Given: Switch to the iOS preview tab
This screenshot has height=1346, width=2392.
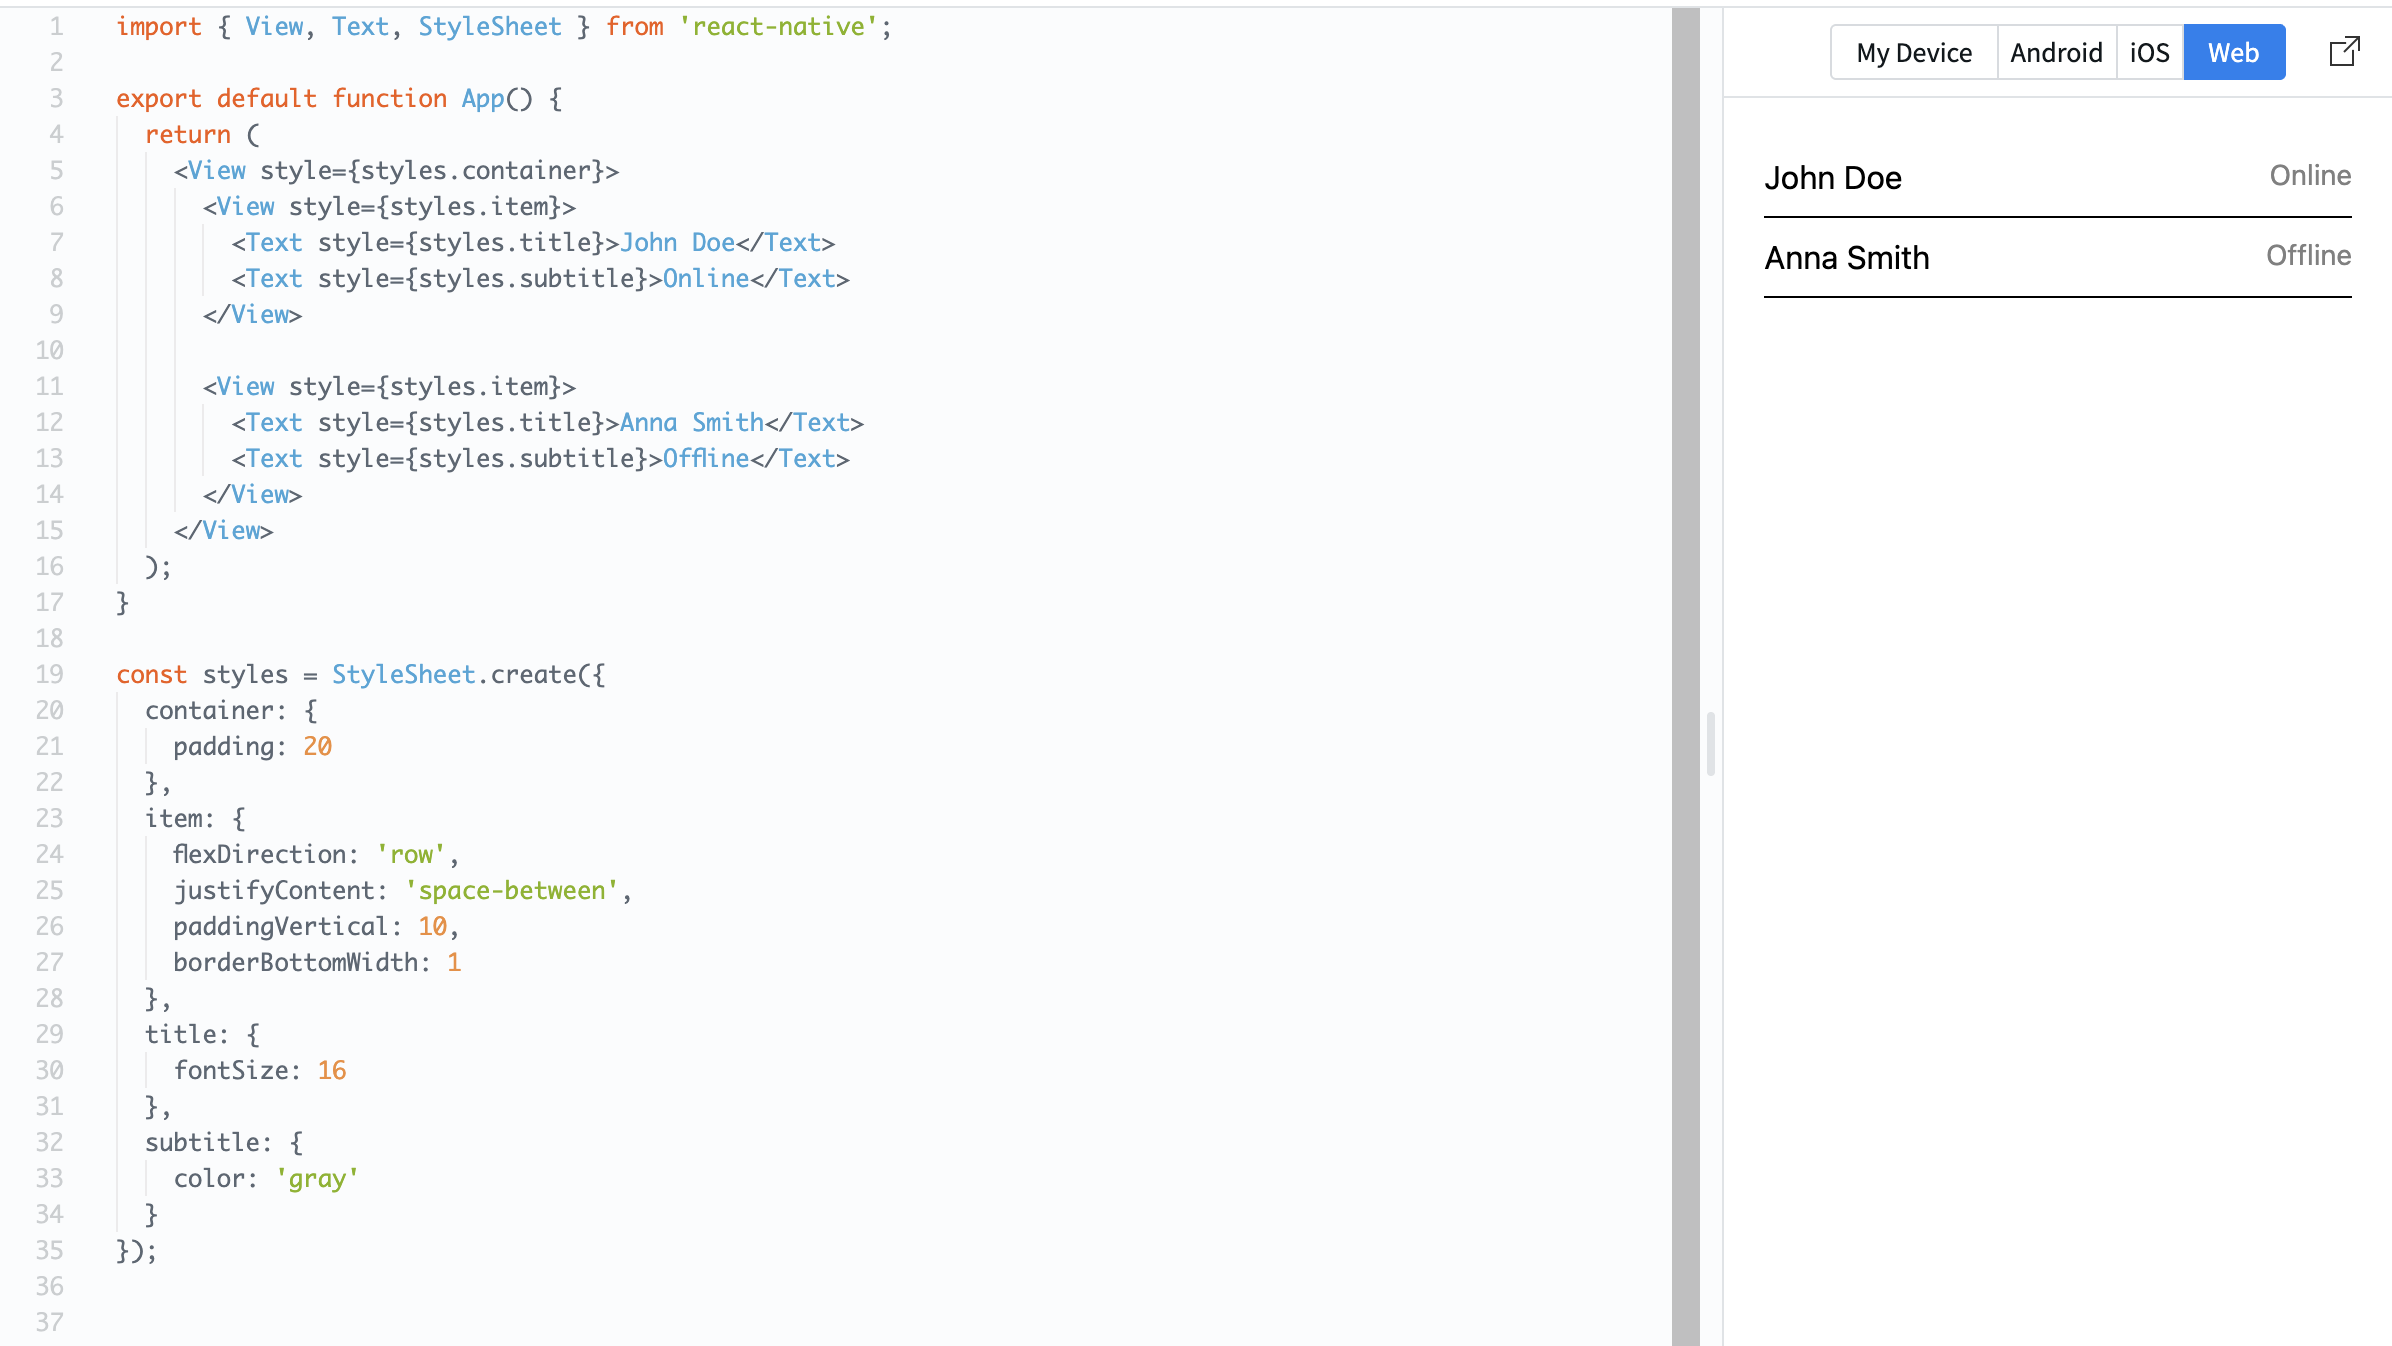Looking at the screenshot, I should pyautogui.click(x=2149, y=52).
